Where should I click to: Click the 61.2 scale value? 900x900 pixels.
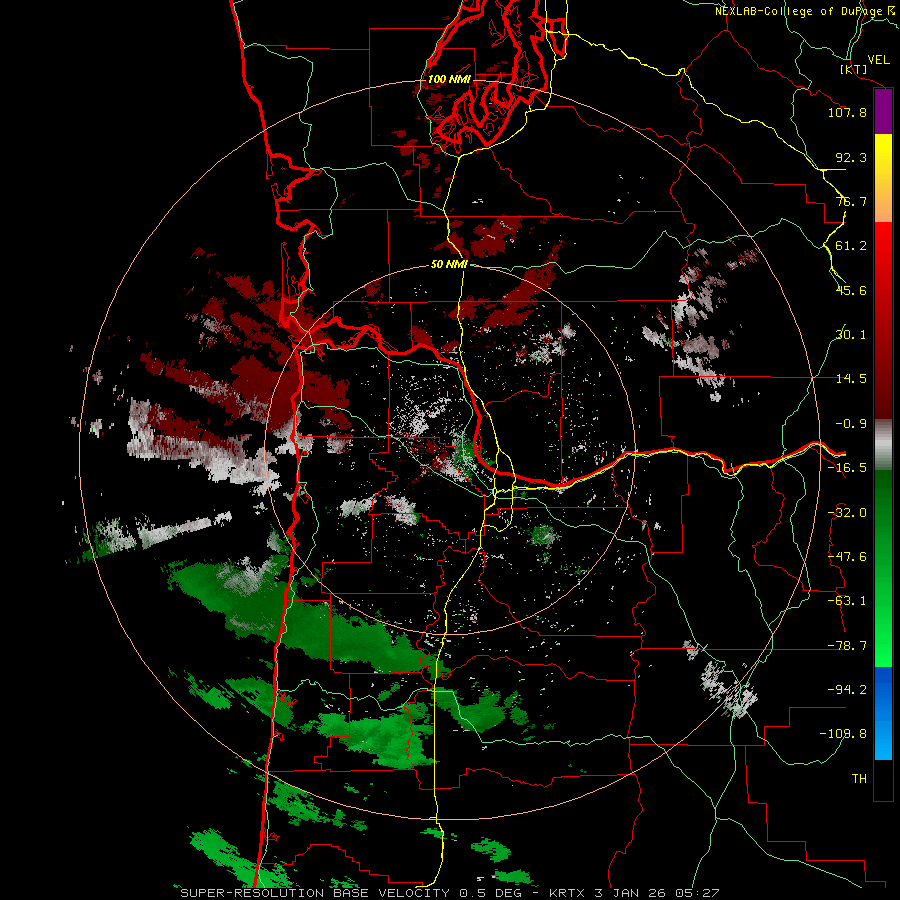851,246
